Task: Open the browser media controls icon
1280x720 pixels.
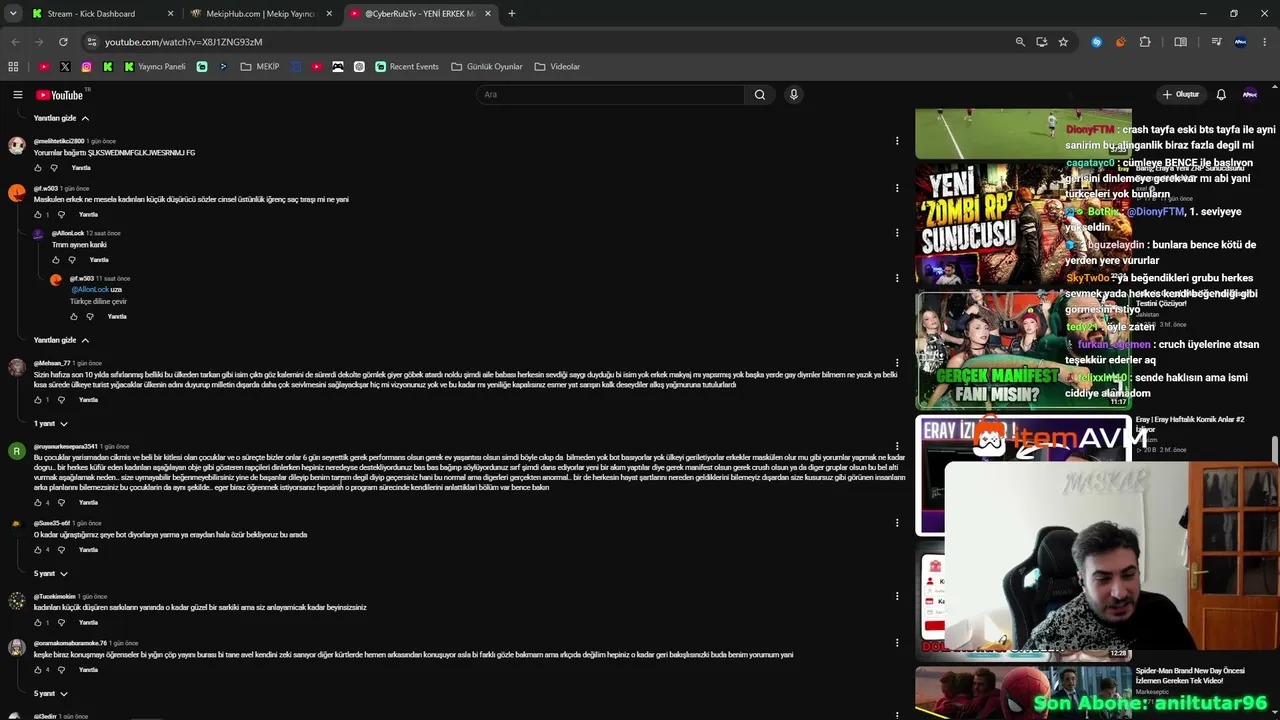Action: tap(1216, 42)
